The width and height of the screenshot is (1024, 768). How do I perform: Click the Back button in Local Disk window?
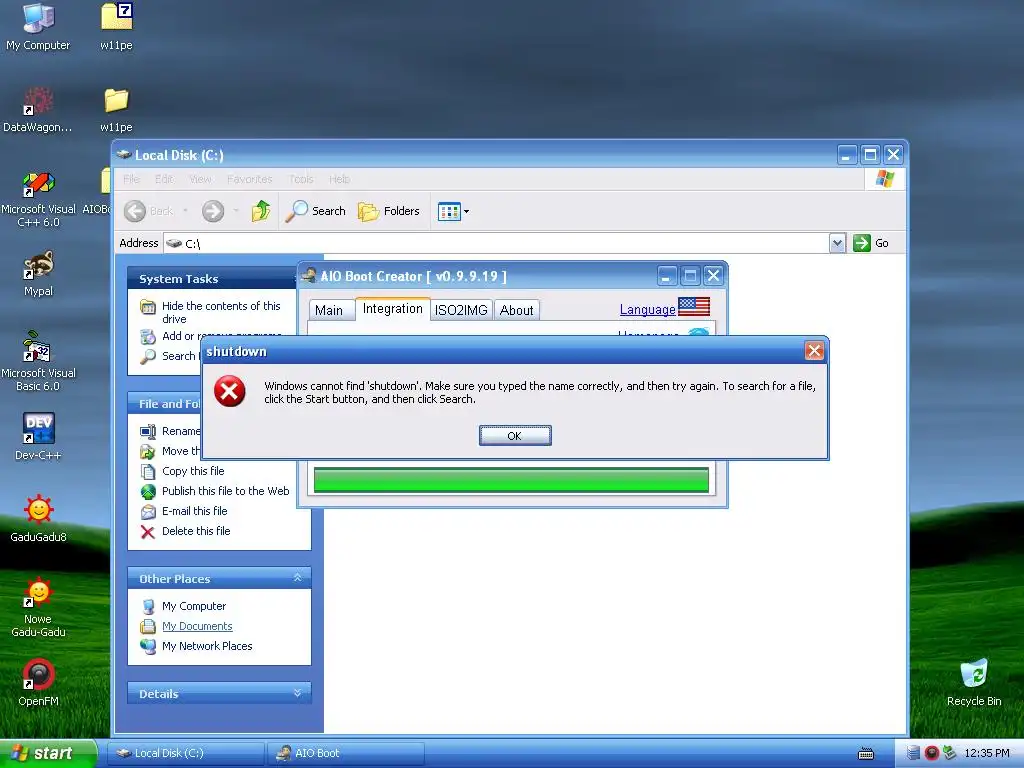150,211
